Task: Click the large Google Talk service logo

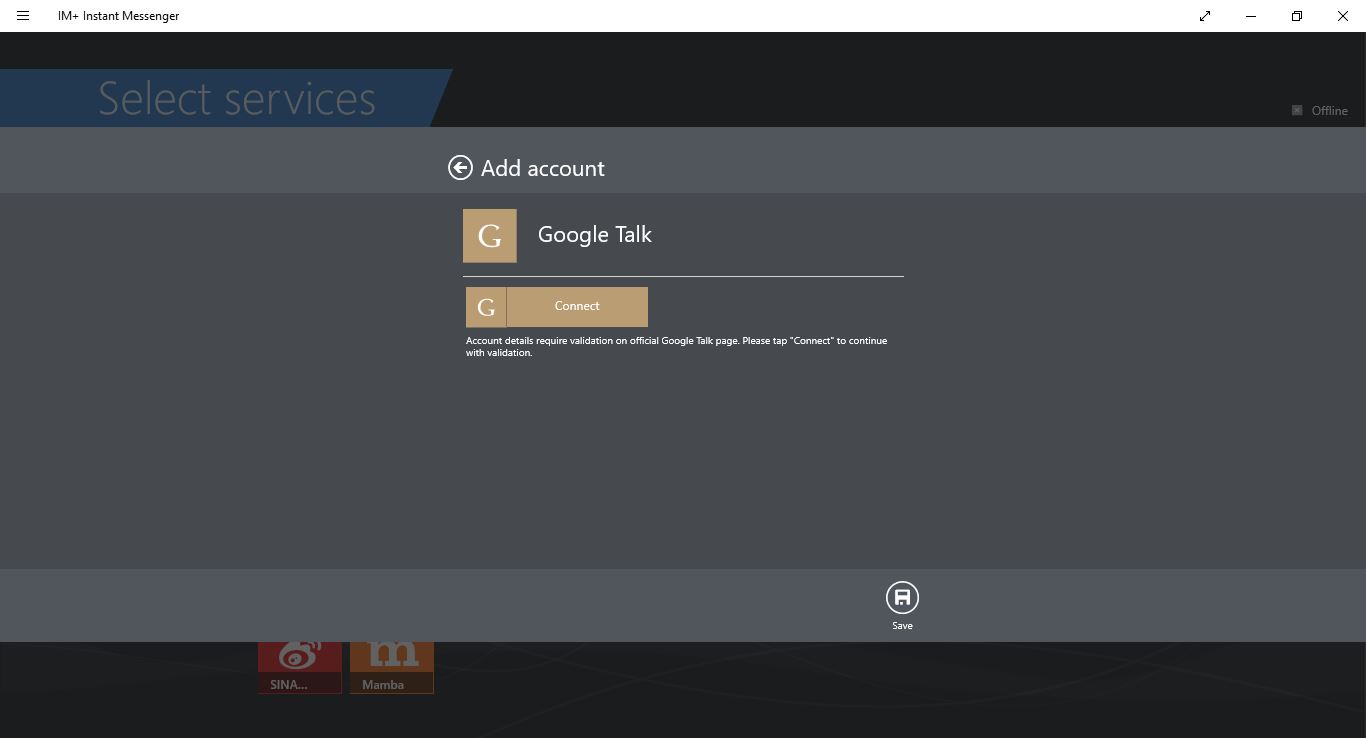Action: 490,236
